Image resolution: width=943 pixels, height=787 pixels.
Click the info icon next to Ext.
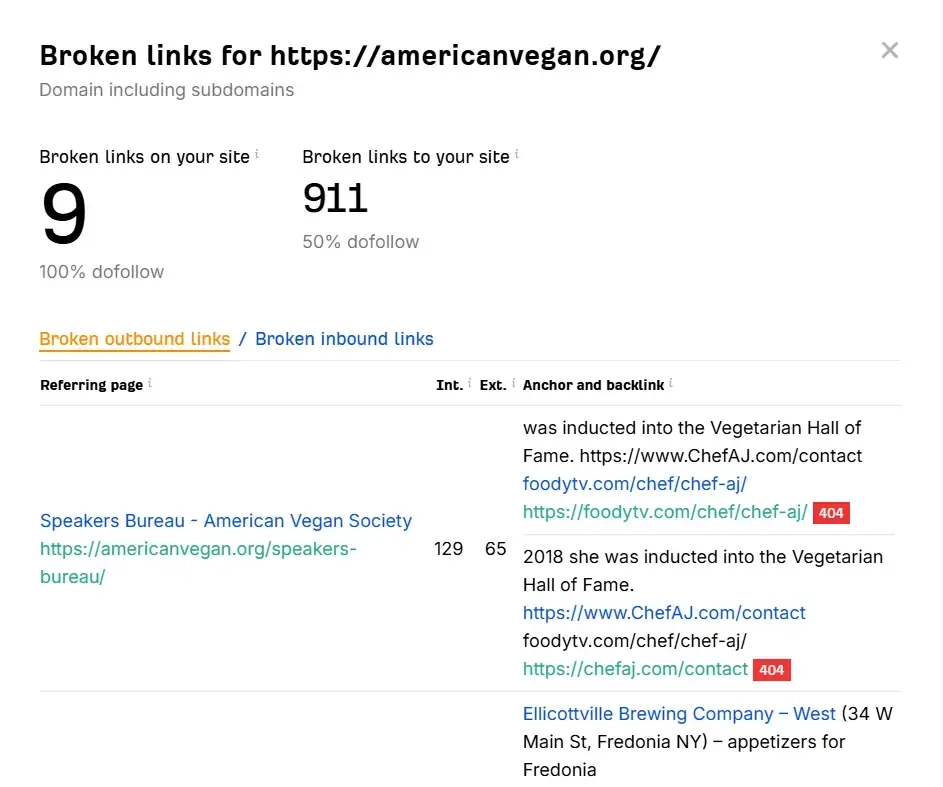513,382
